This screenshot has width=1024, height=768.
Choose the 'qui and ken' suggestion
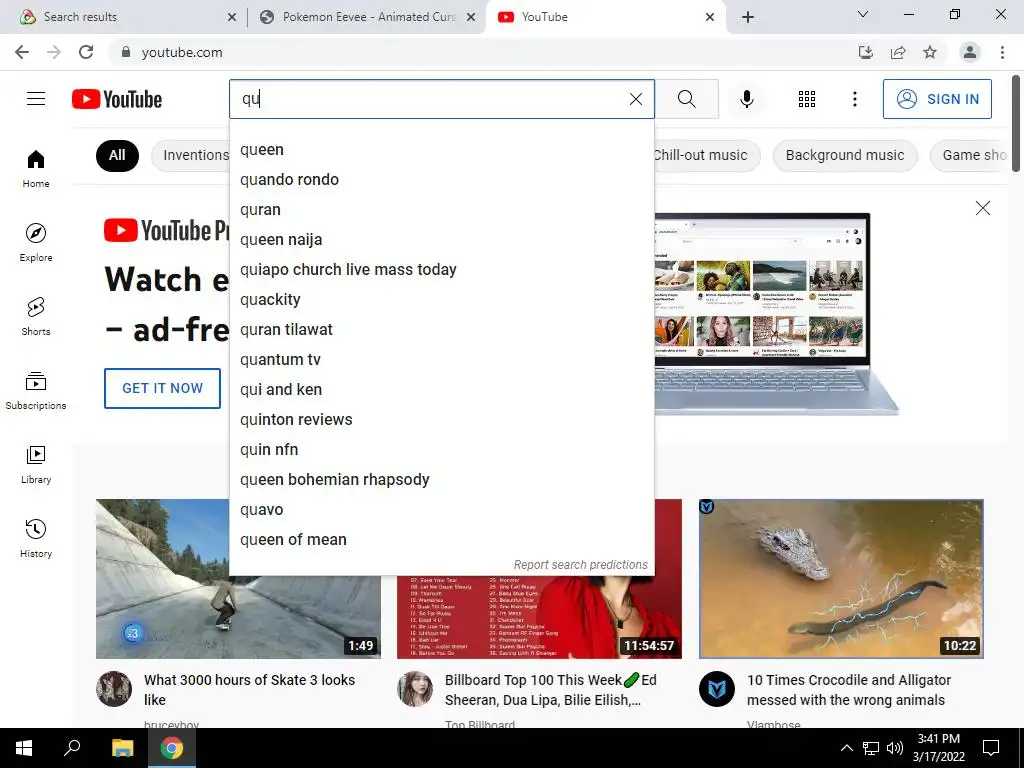441,390
